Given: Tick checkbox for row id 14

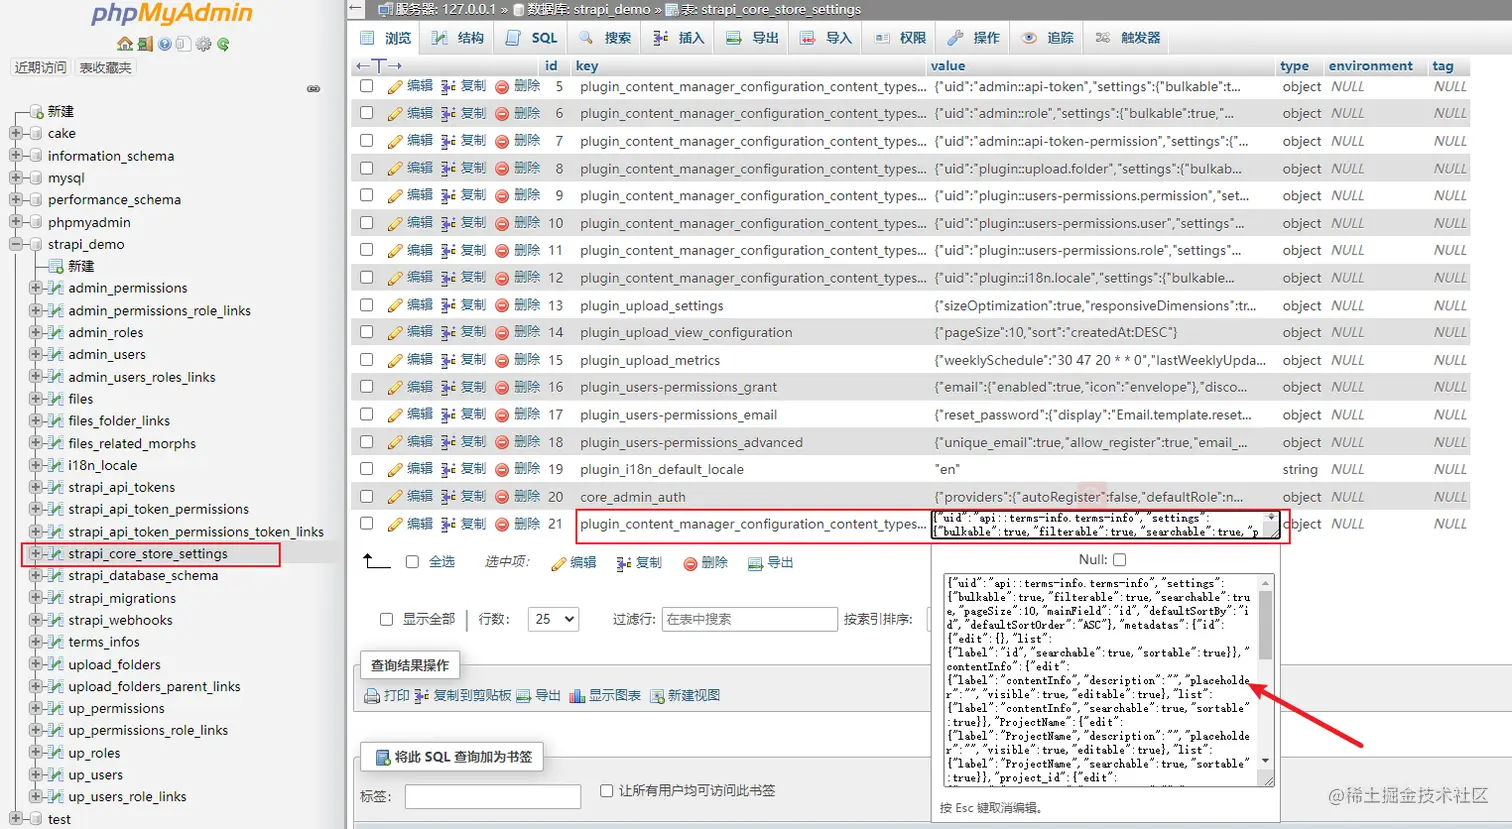Looking at the screenshot, I should 366,332.
